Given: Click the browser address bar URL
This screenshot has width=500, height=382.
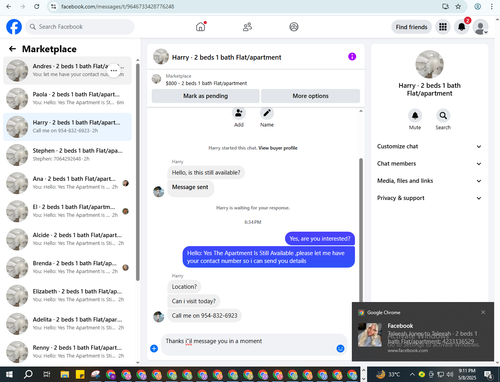Looking at the screenshot, I should point(117,7).
